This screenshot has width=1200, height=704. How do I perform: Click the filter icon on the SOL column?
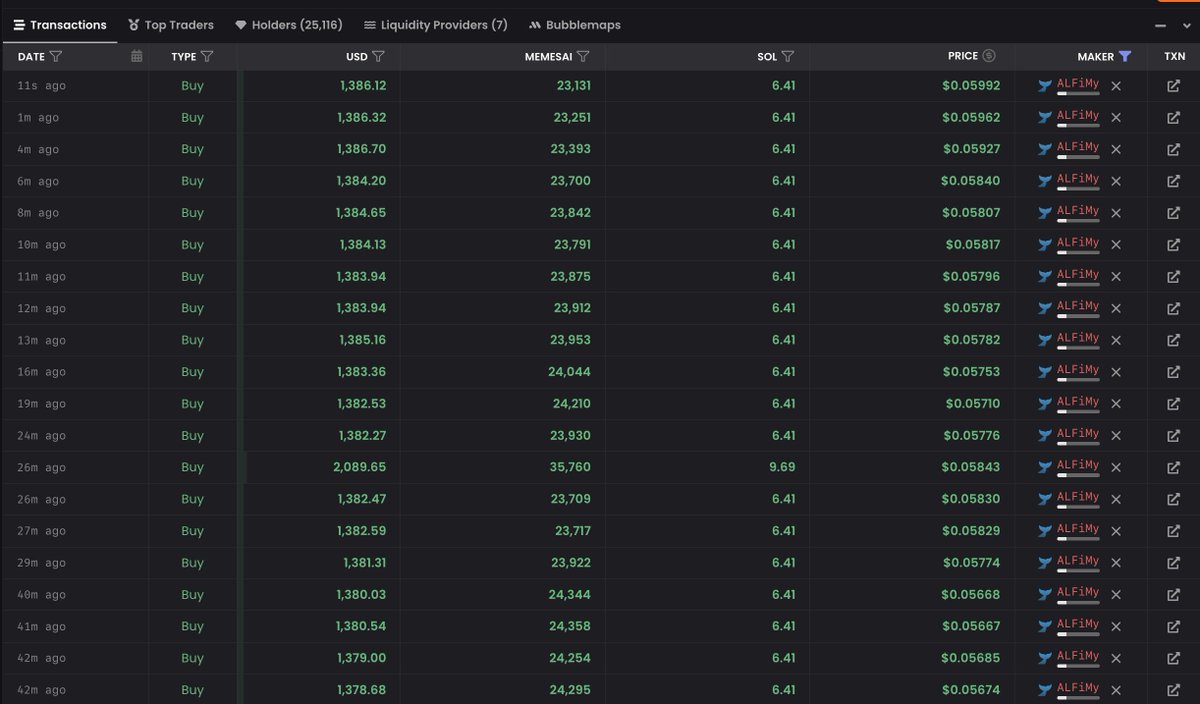[x=789, y=56]
